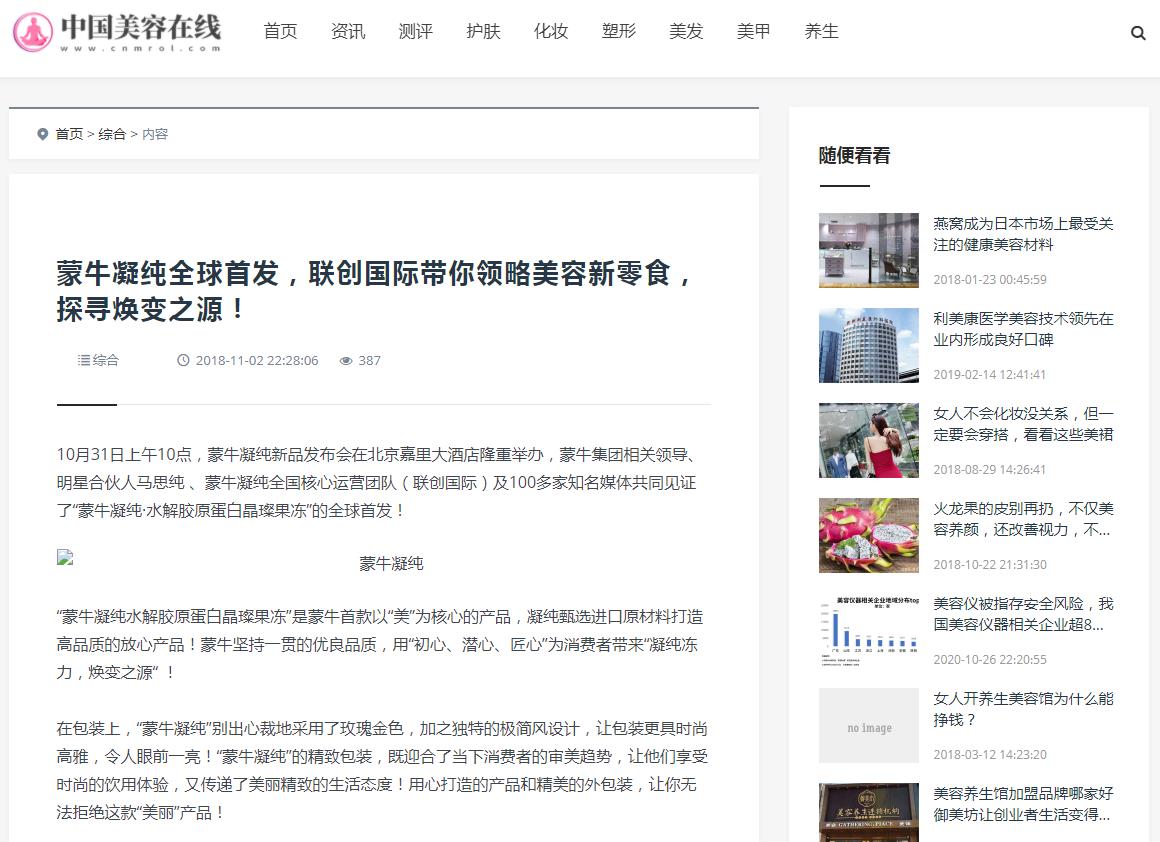Open article 火龙果的皮别再扔

pyautogui.click(x=1023, y=519)
